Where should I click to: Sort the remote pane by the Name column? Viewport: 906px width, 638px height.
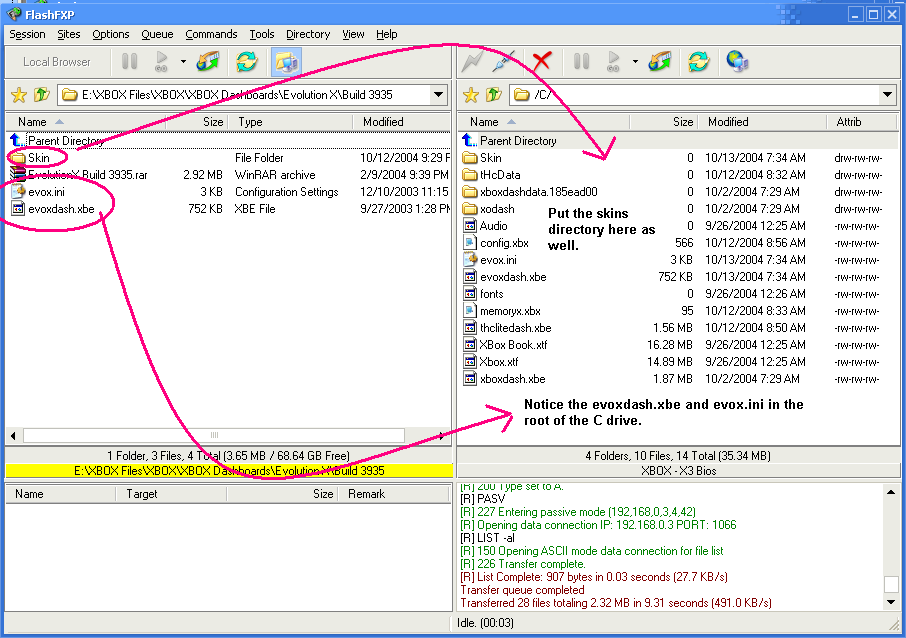[x=543, y=122]
